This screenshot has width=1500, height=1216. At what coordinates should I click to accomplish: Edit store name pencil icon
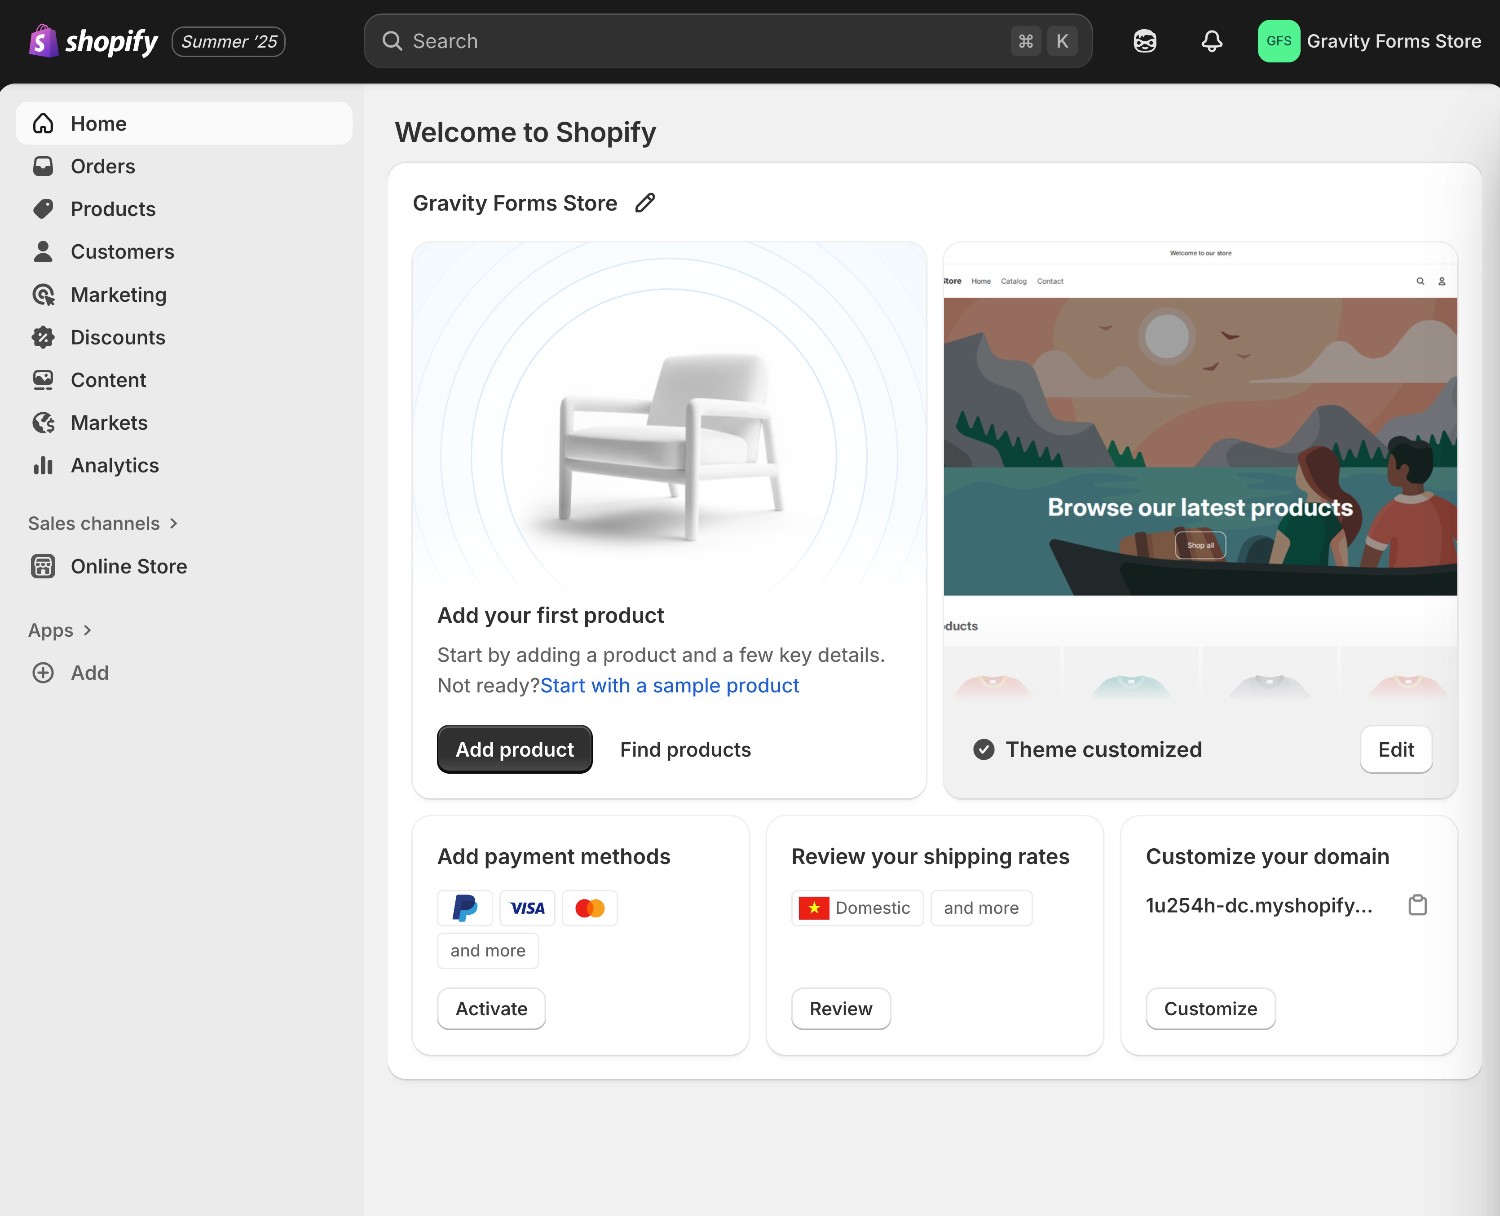[645, 203]
